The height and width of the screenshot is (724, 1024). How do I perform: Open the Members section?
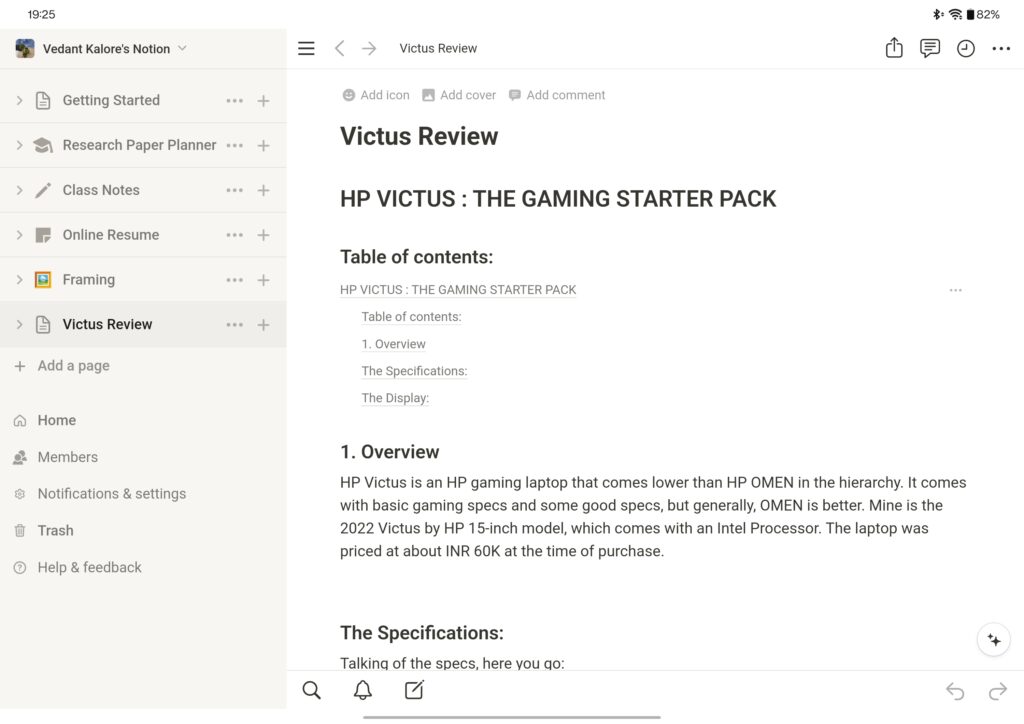pyautogui.click(x=56, y=457)
